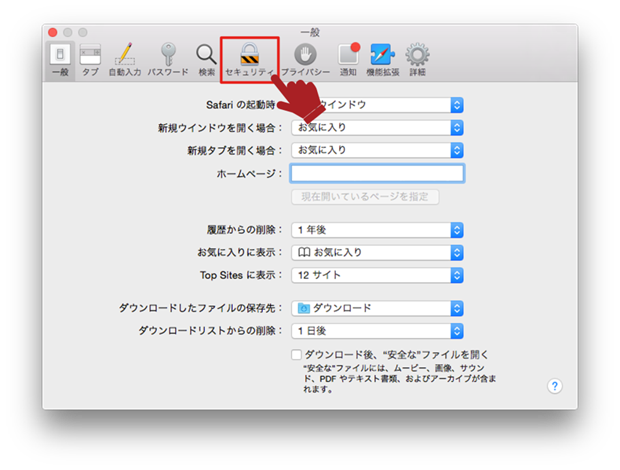Close the preferences window with red button
Image resolution: width=620 pixels, height=470 pixels.
(x=53, y=32)
